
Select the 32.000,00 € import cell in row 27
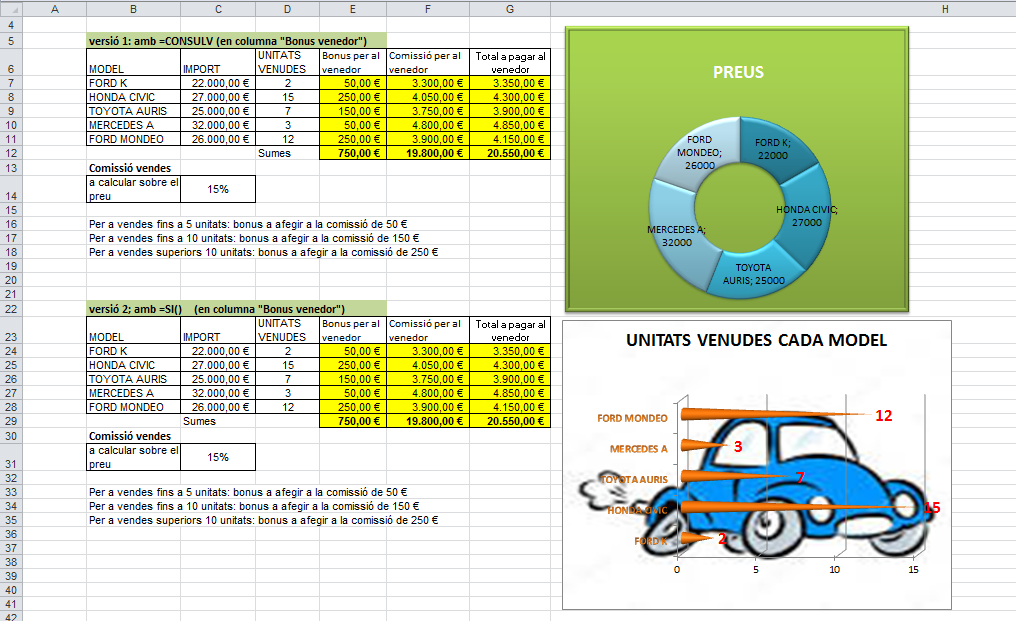tap(217, 394)
